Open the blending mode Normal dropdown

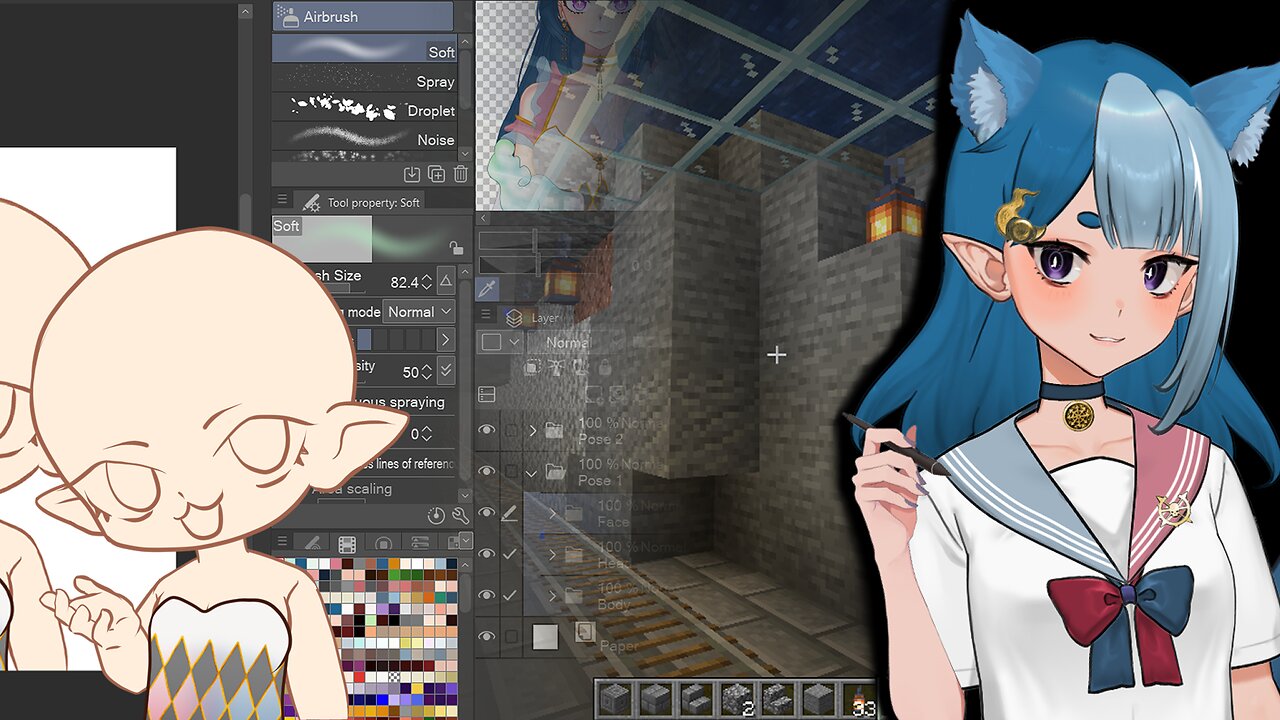(x=420, y=312)
